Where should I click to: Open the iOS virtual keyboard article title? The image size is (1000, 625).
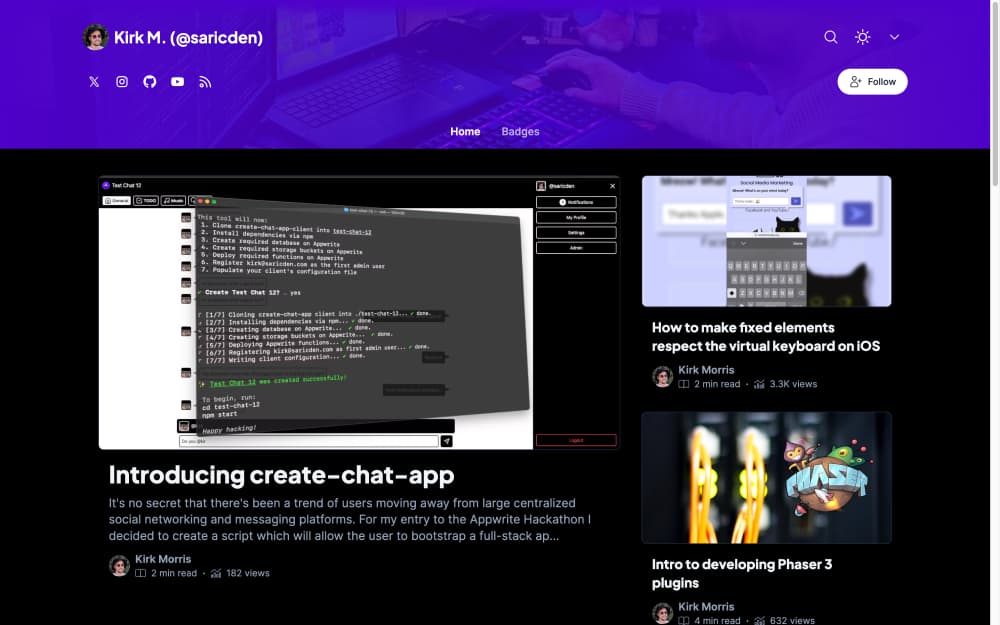(765, 337)
